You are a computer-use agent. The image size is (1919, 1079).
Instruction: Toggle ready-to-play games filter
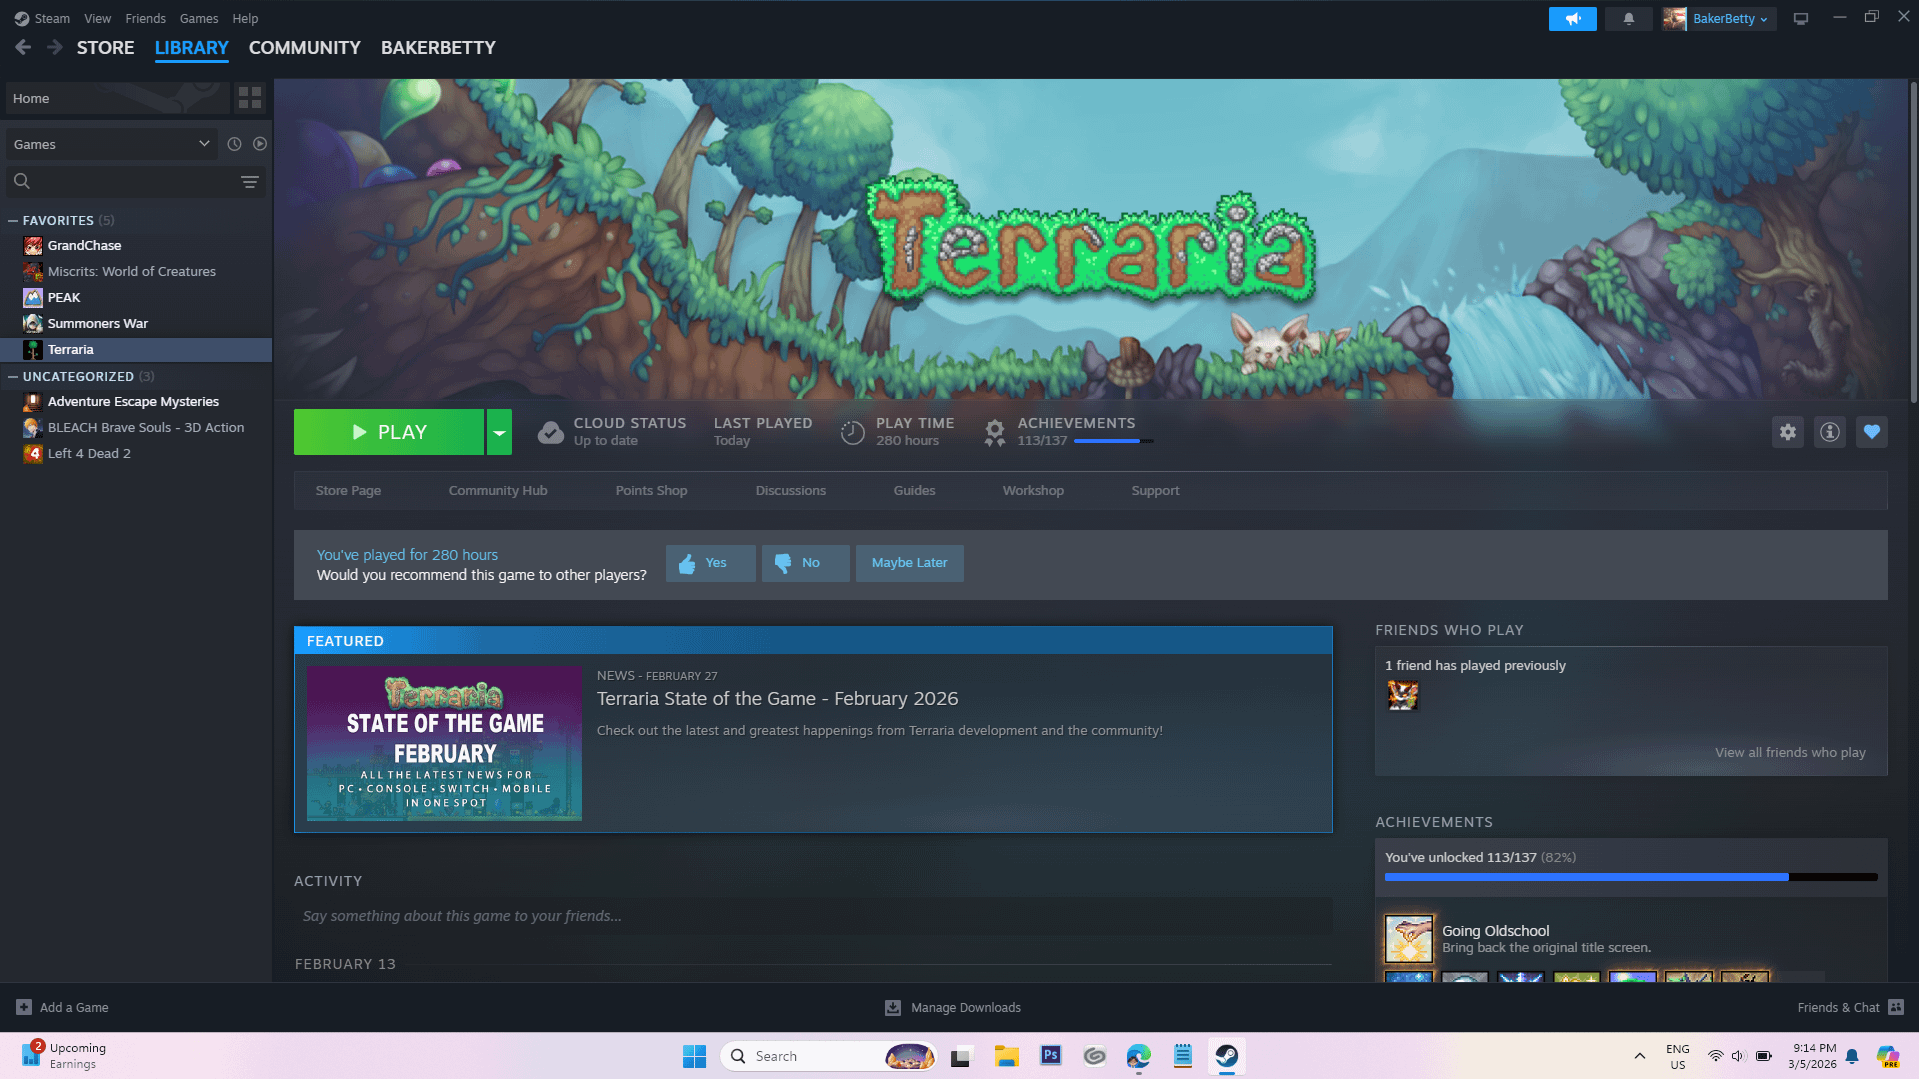(260, 144)
